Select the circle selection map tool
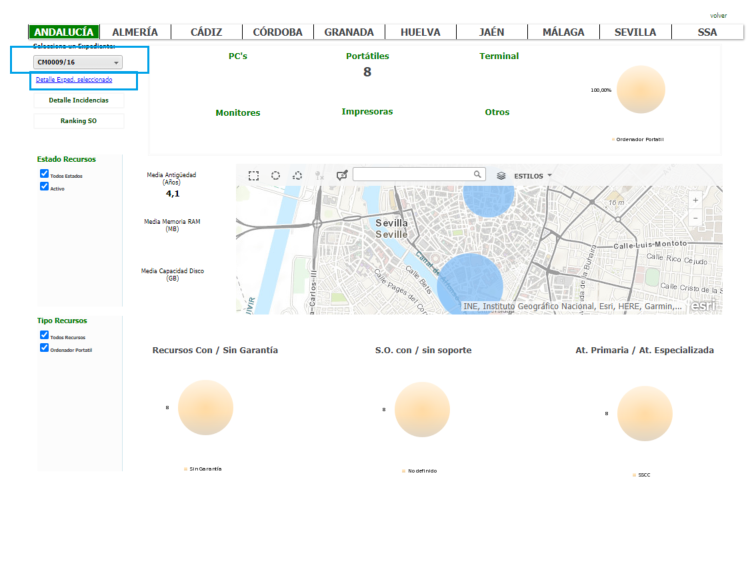756x579 pixels. [275, 175]
